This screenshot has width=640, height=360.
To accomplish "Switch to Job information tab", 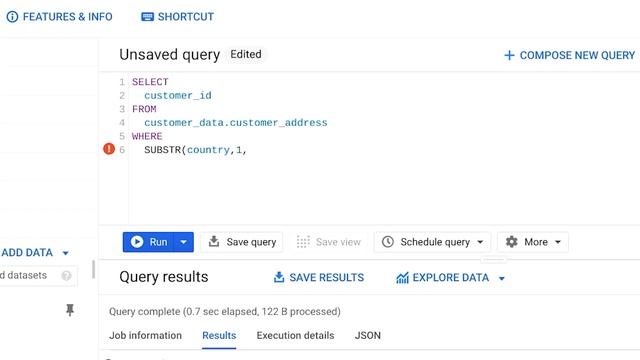I will click(x=145, y=336).
